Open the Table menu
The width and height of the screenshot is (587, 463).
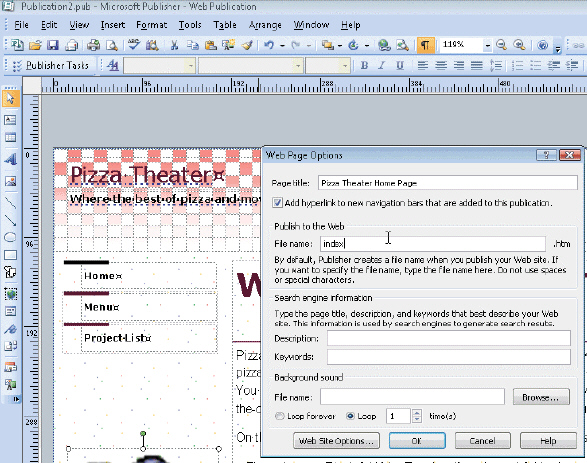click(225, 25)
